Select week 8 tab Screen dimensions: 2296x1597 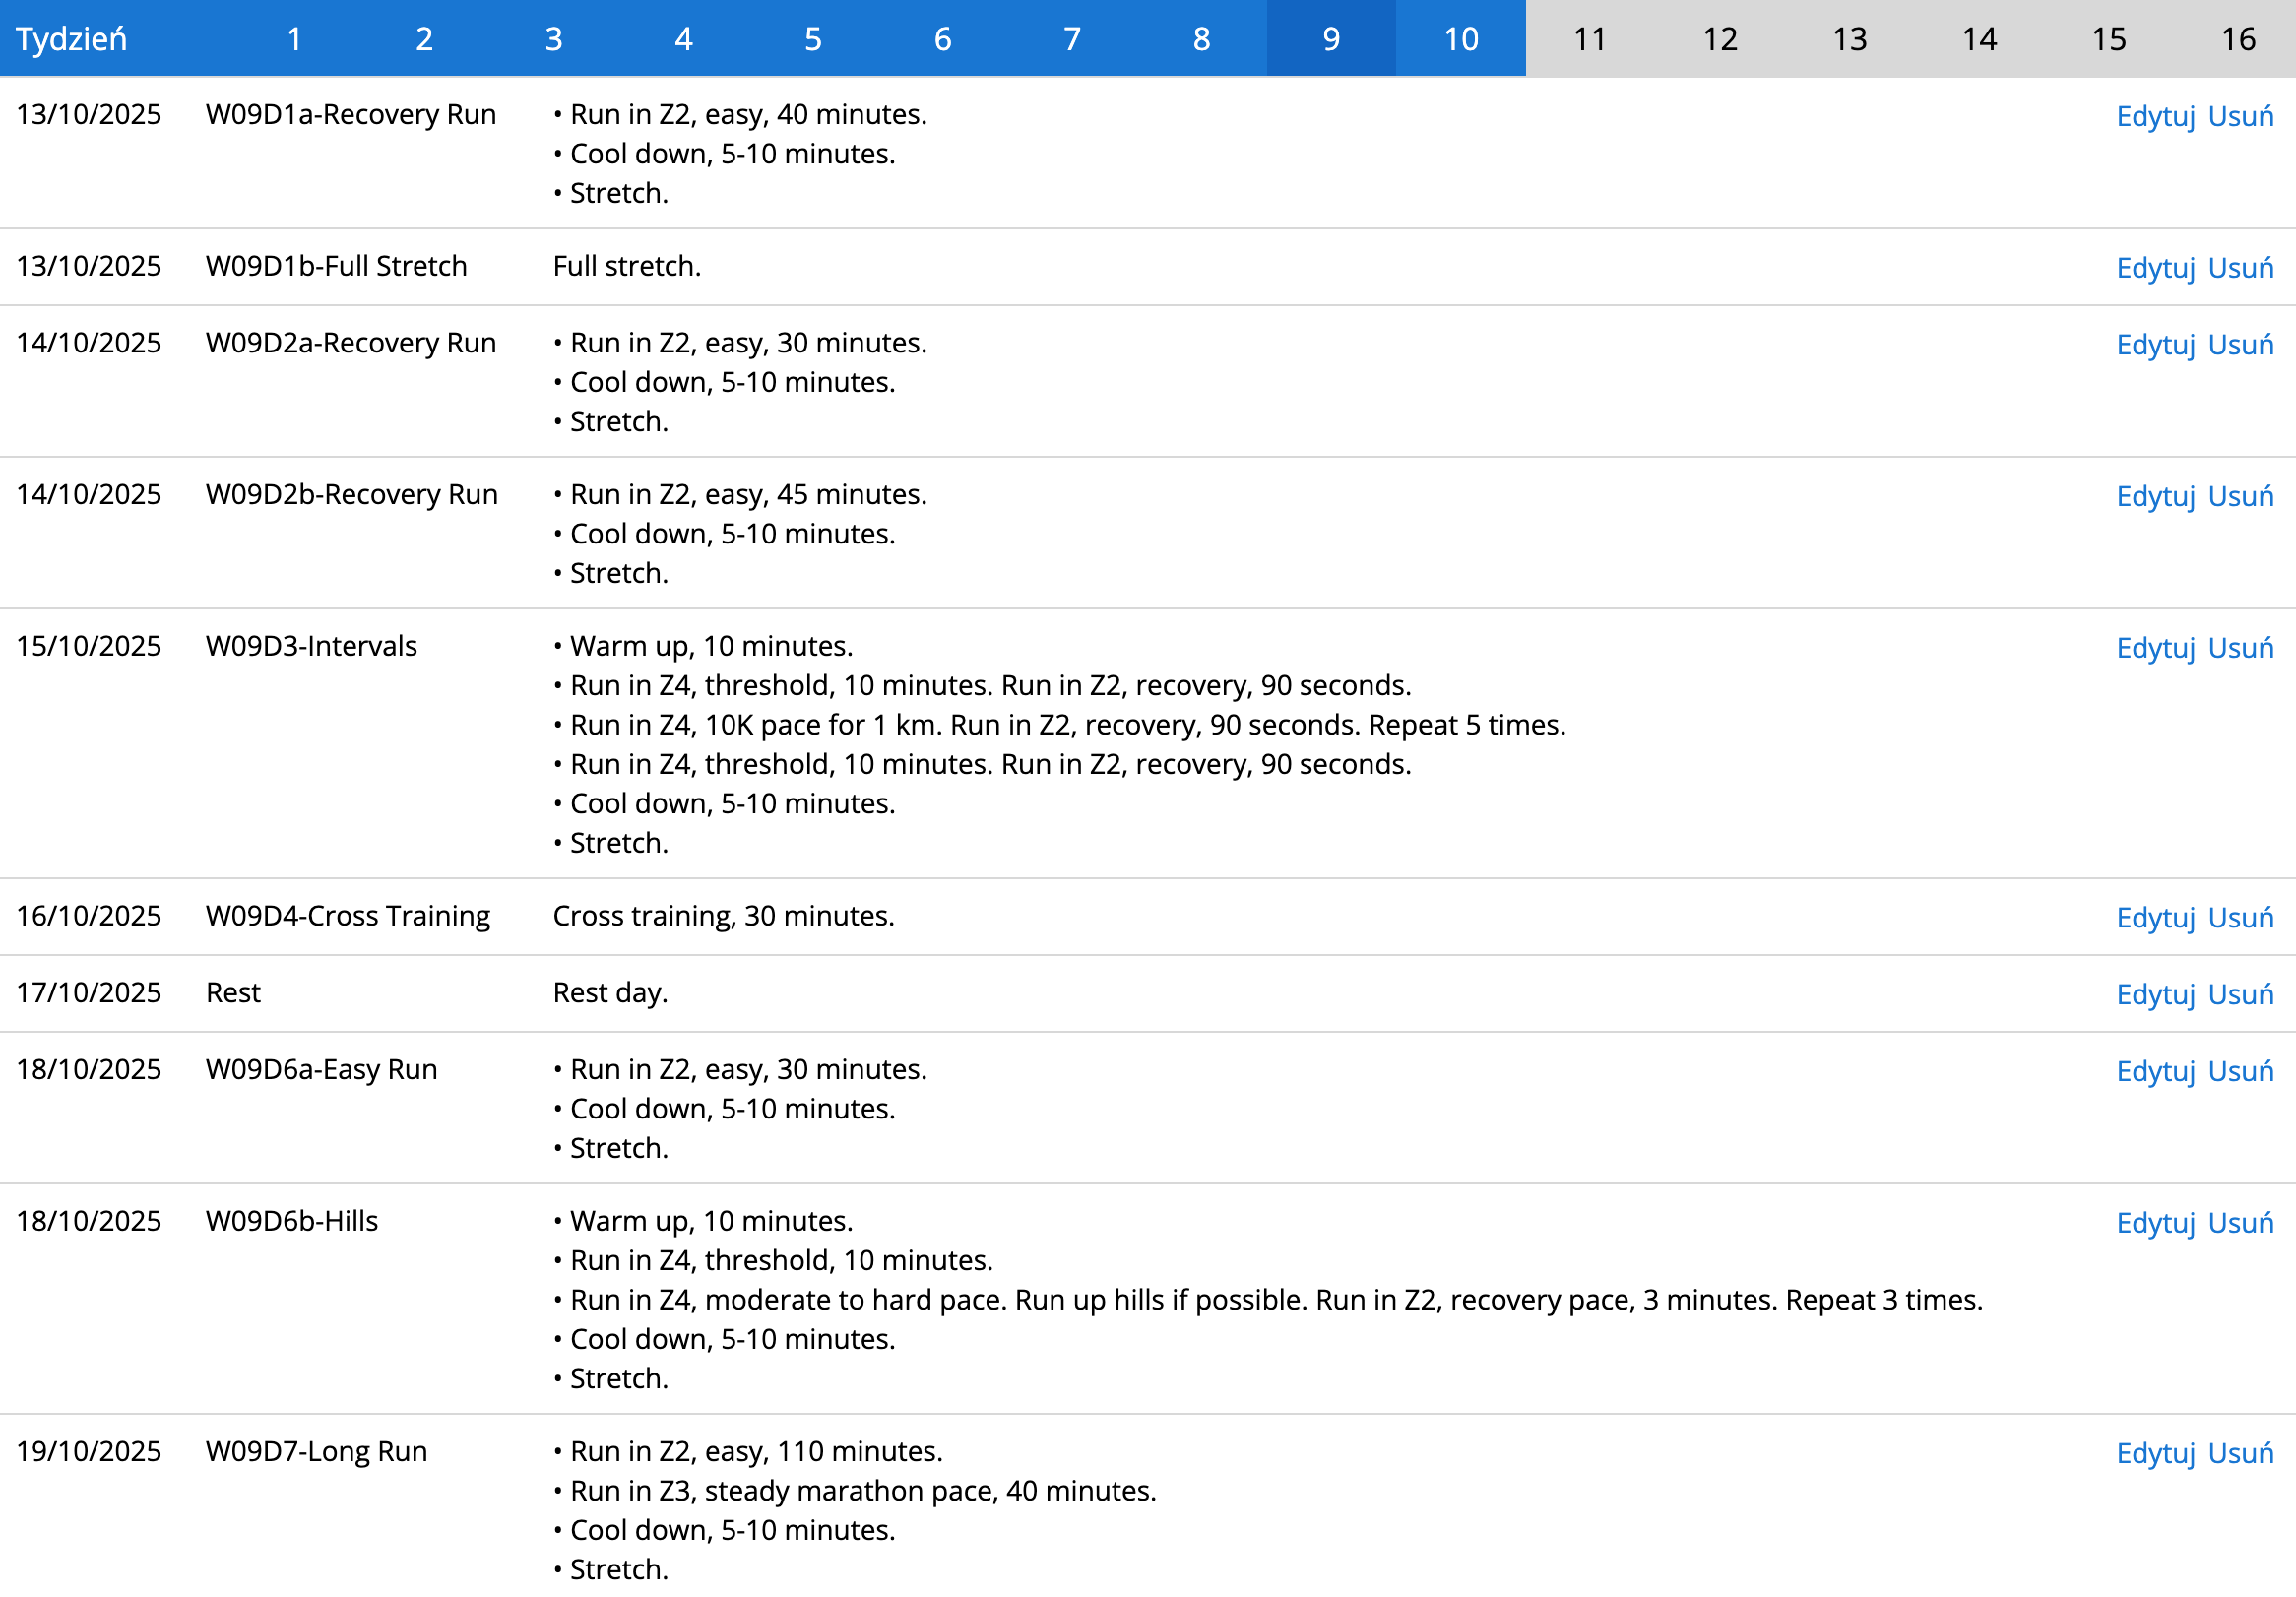(1201, 39)
